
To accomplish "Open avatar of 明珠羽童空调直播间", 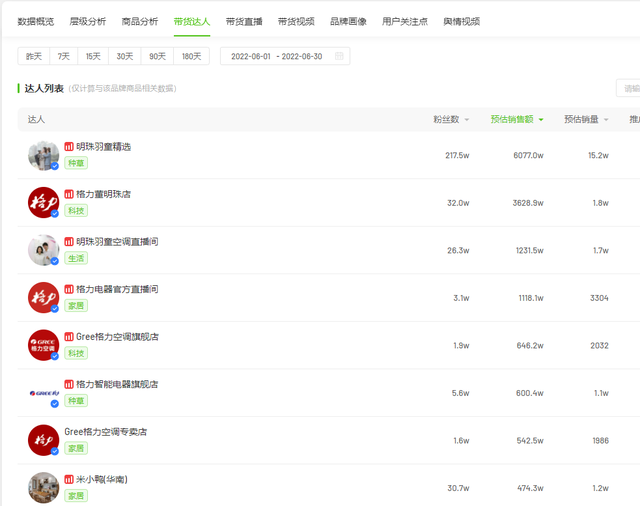I will [x=43, y=250].
